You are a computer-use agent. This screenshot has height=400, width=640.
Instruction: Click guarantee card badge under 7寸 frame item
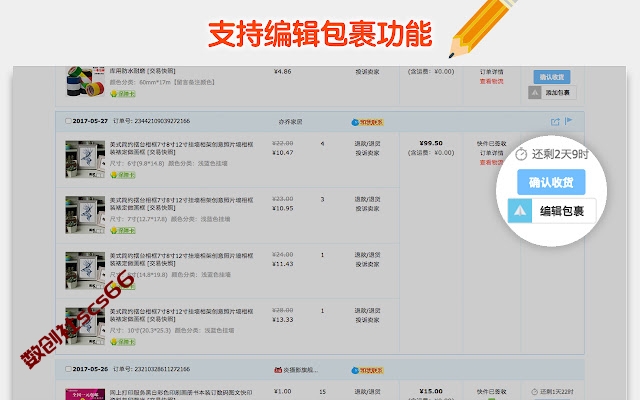[x=123, y=231]
